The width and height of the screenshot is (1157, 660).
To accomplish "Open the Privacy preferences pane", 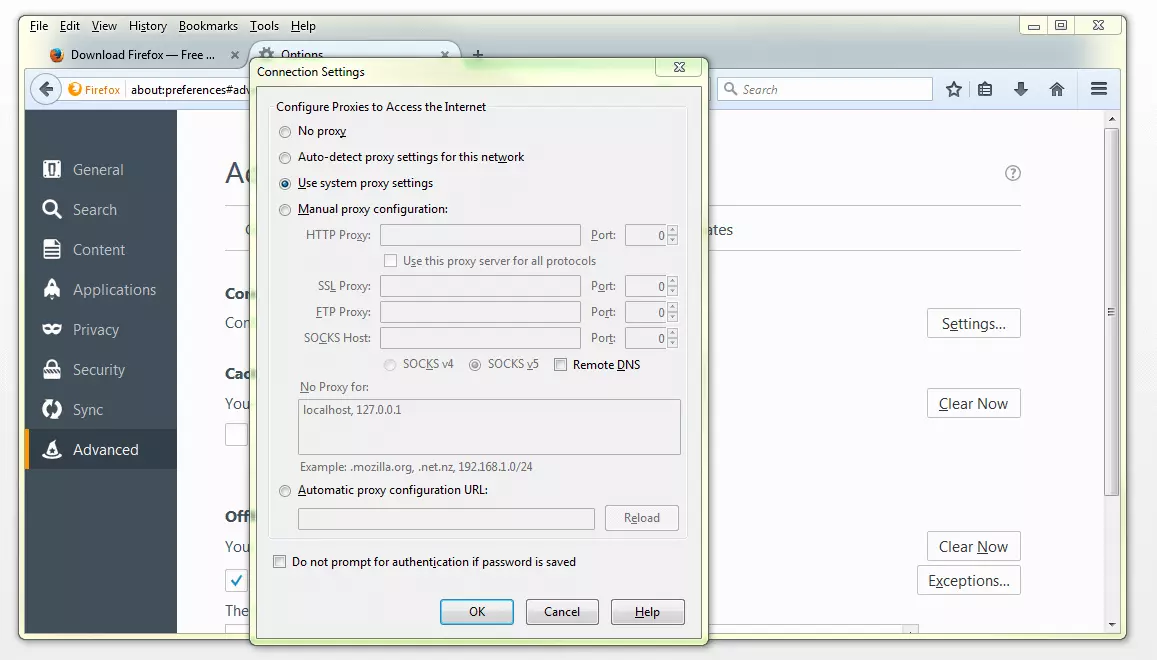I will (101, 329).
